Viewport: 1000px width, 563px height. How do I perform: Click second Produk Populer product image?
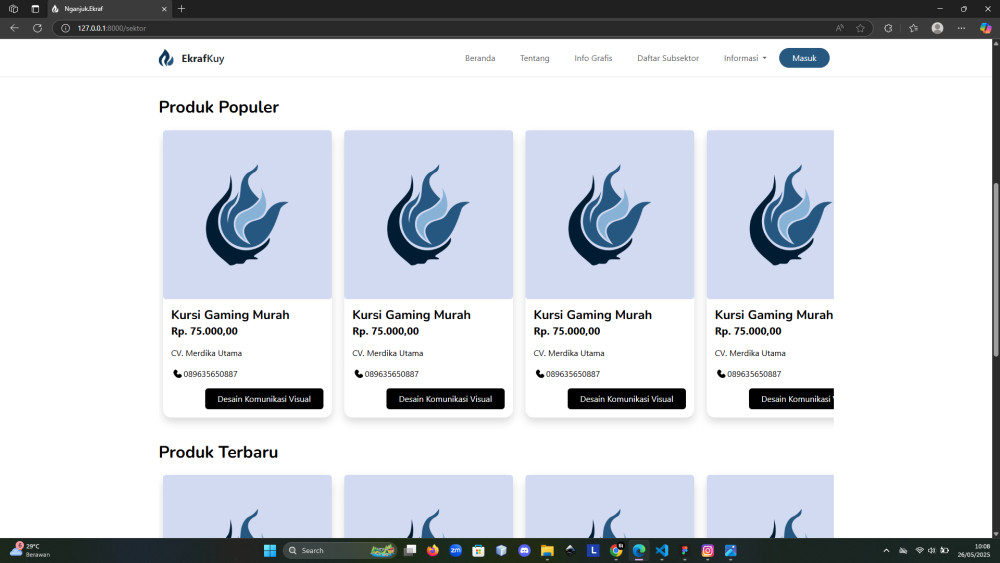429,215
